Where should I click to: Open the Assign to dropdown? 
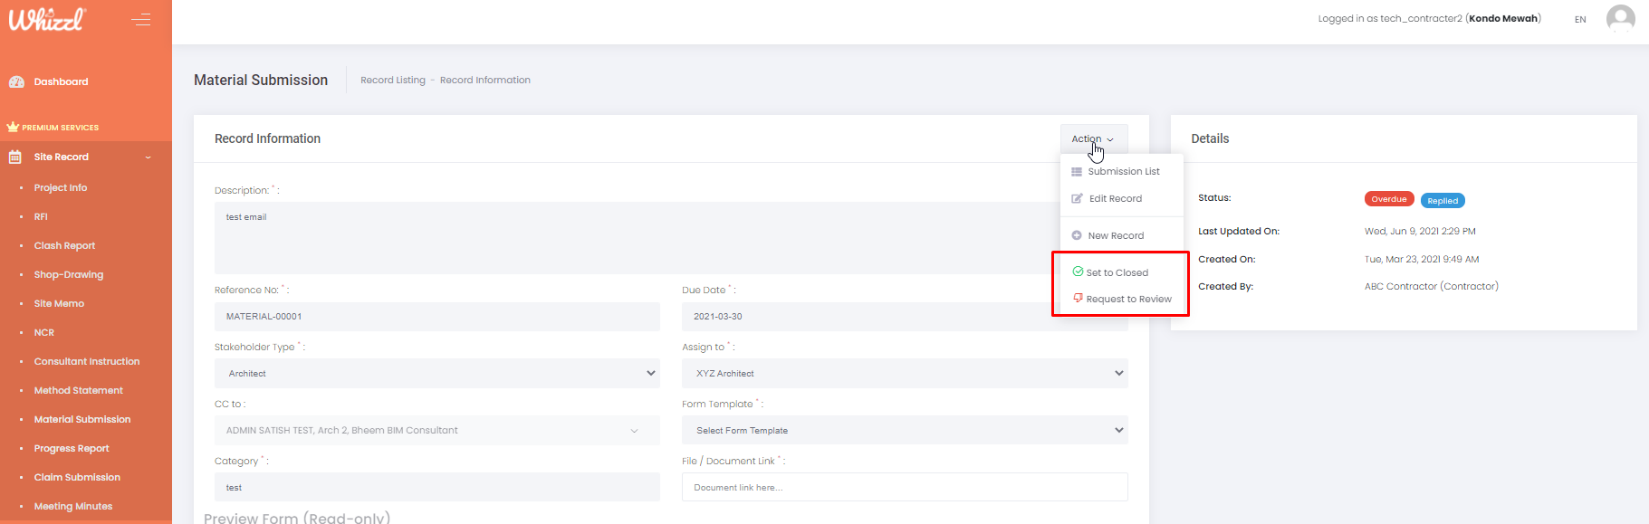(x=904, y=374)
